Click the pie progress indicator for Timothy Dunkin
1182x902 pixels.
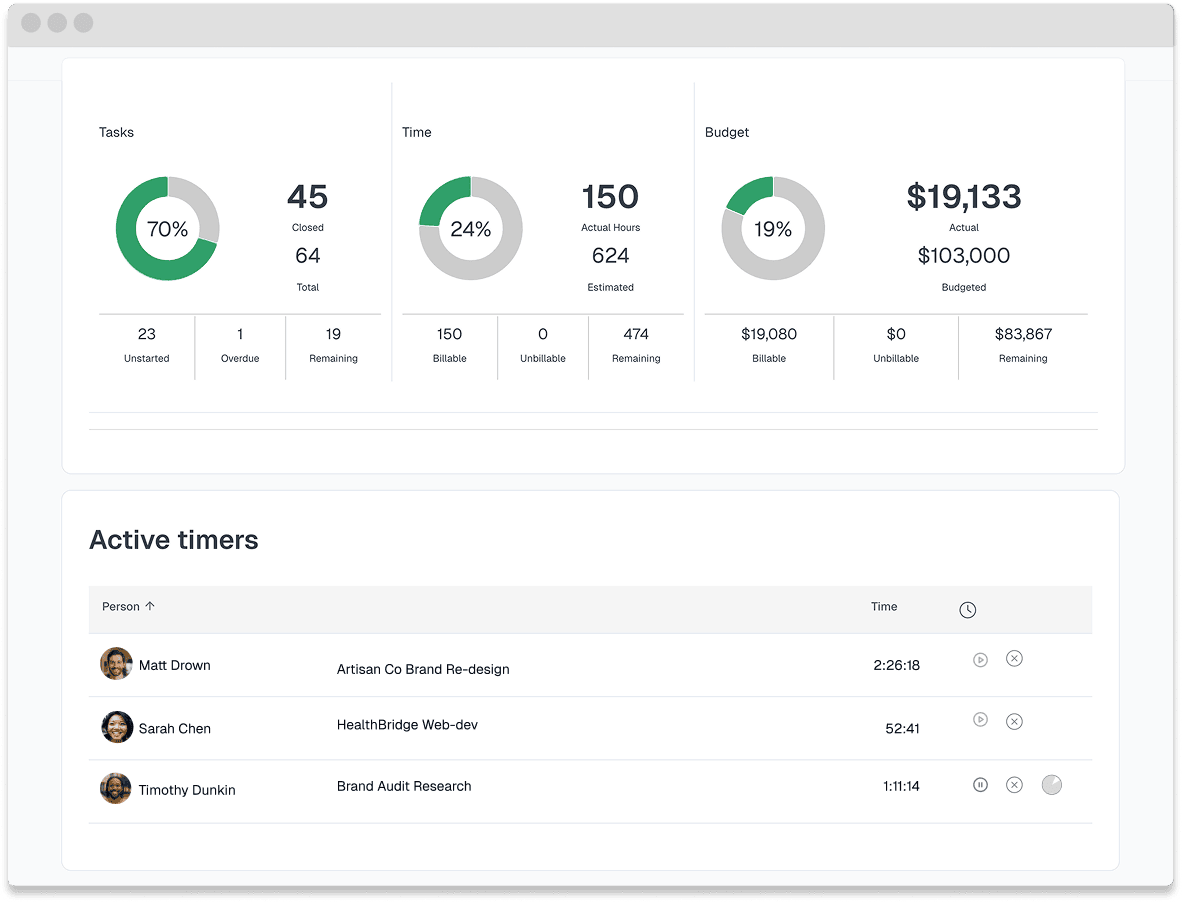coord(1051,785)
